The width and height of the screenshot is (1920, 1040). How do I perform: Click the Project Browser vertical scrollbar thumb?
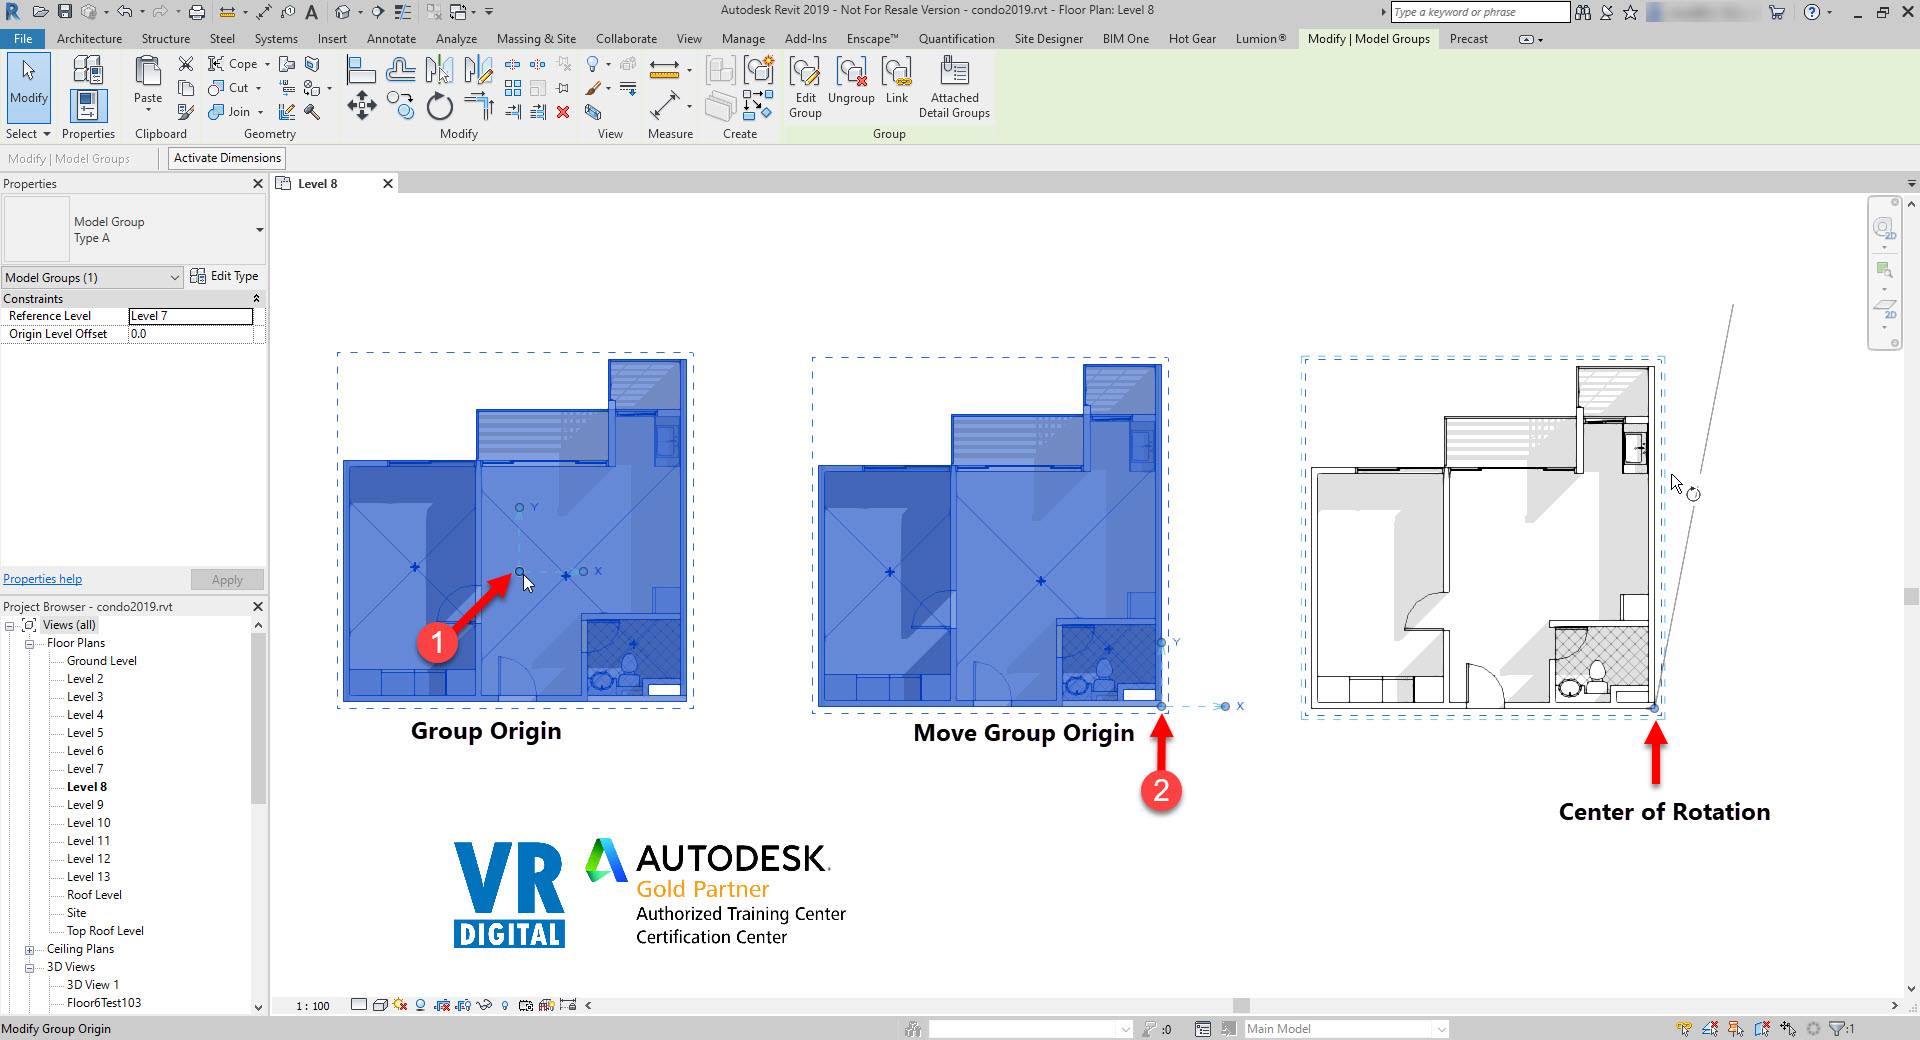(258, 718)
